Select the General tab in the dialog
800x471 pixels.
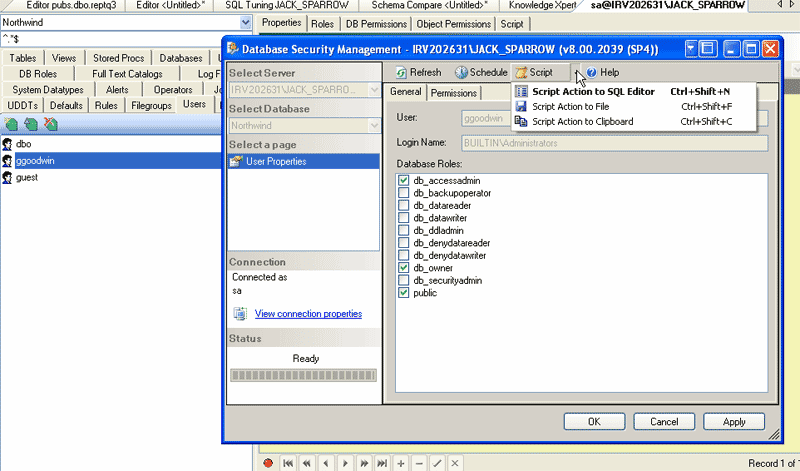point(406,92)
